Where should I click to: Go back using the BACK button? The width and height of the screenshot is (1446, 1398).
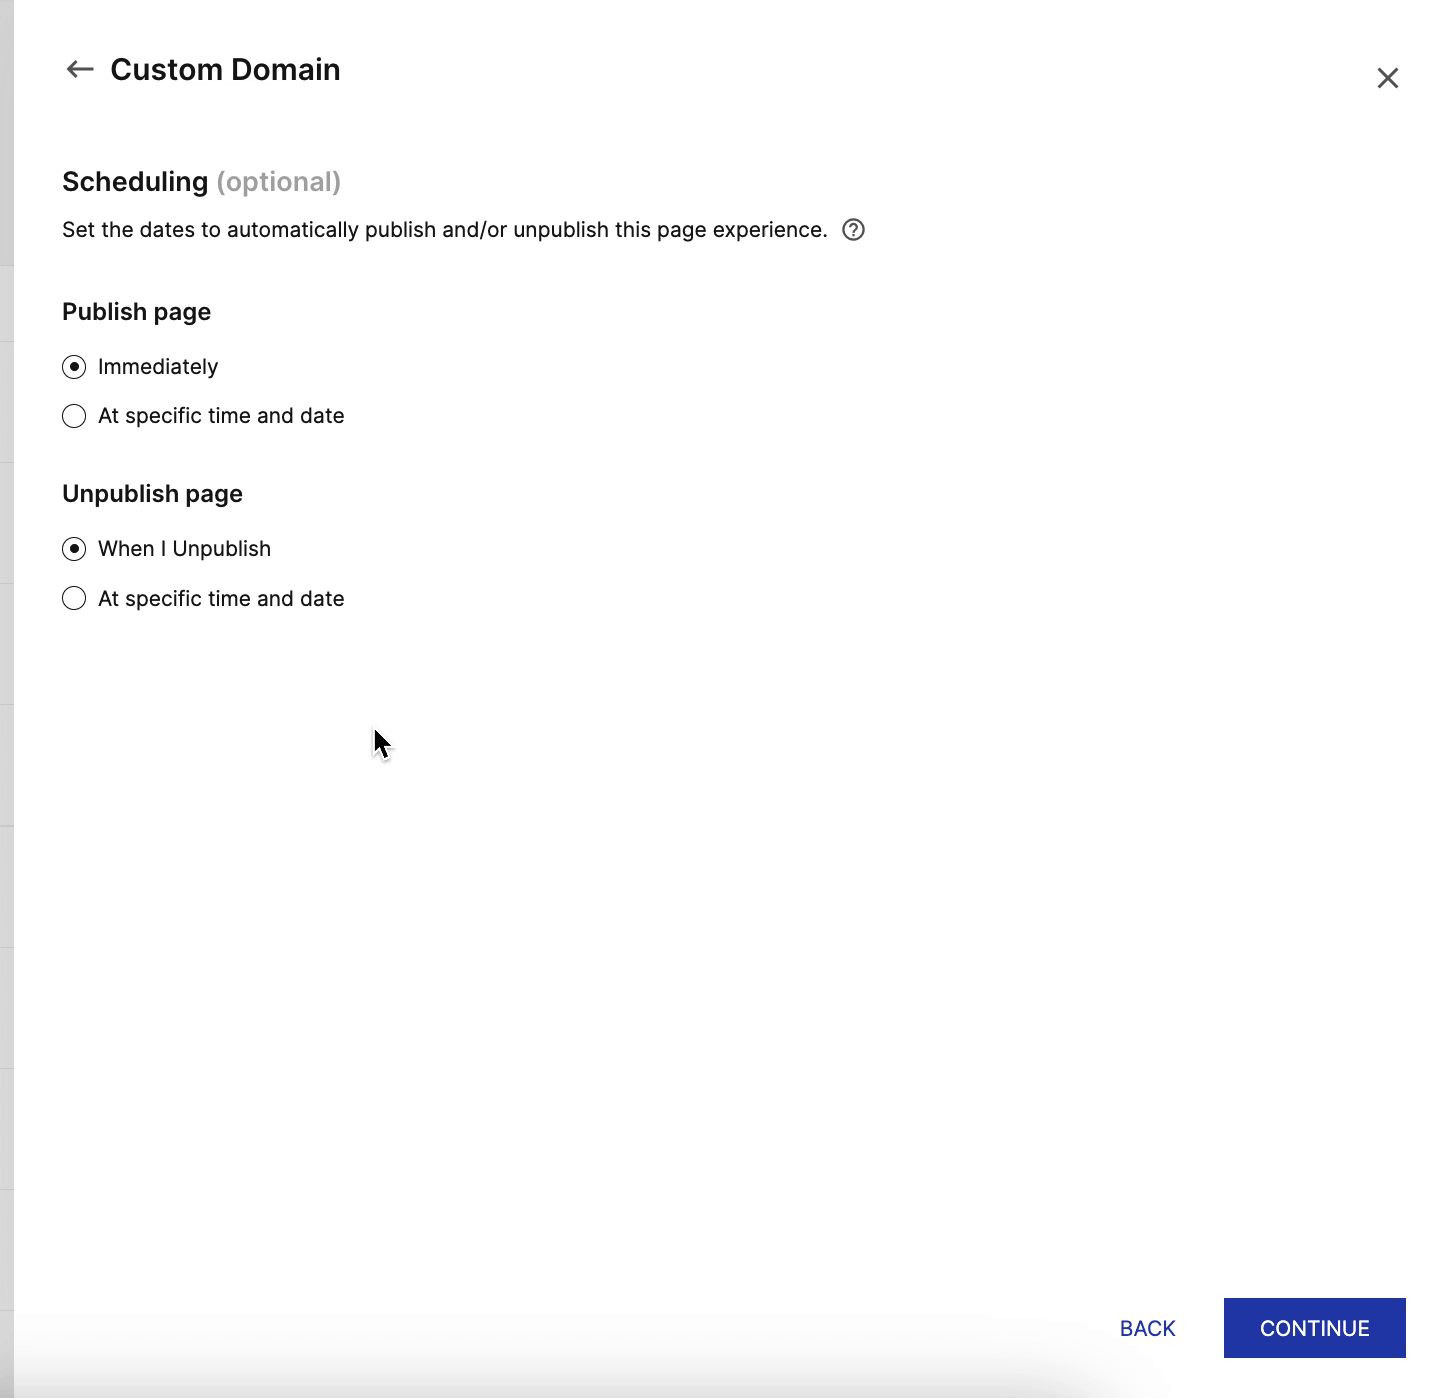[1147, 1328]
